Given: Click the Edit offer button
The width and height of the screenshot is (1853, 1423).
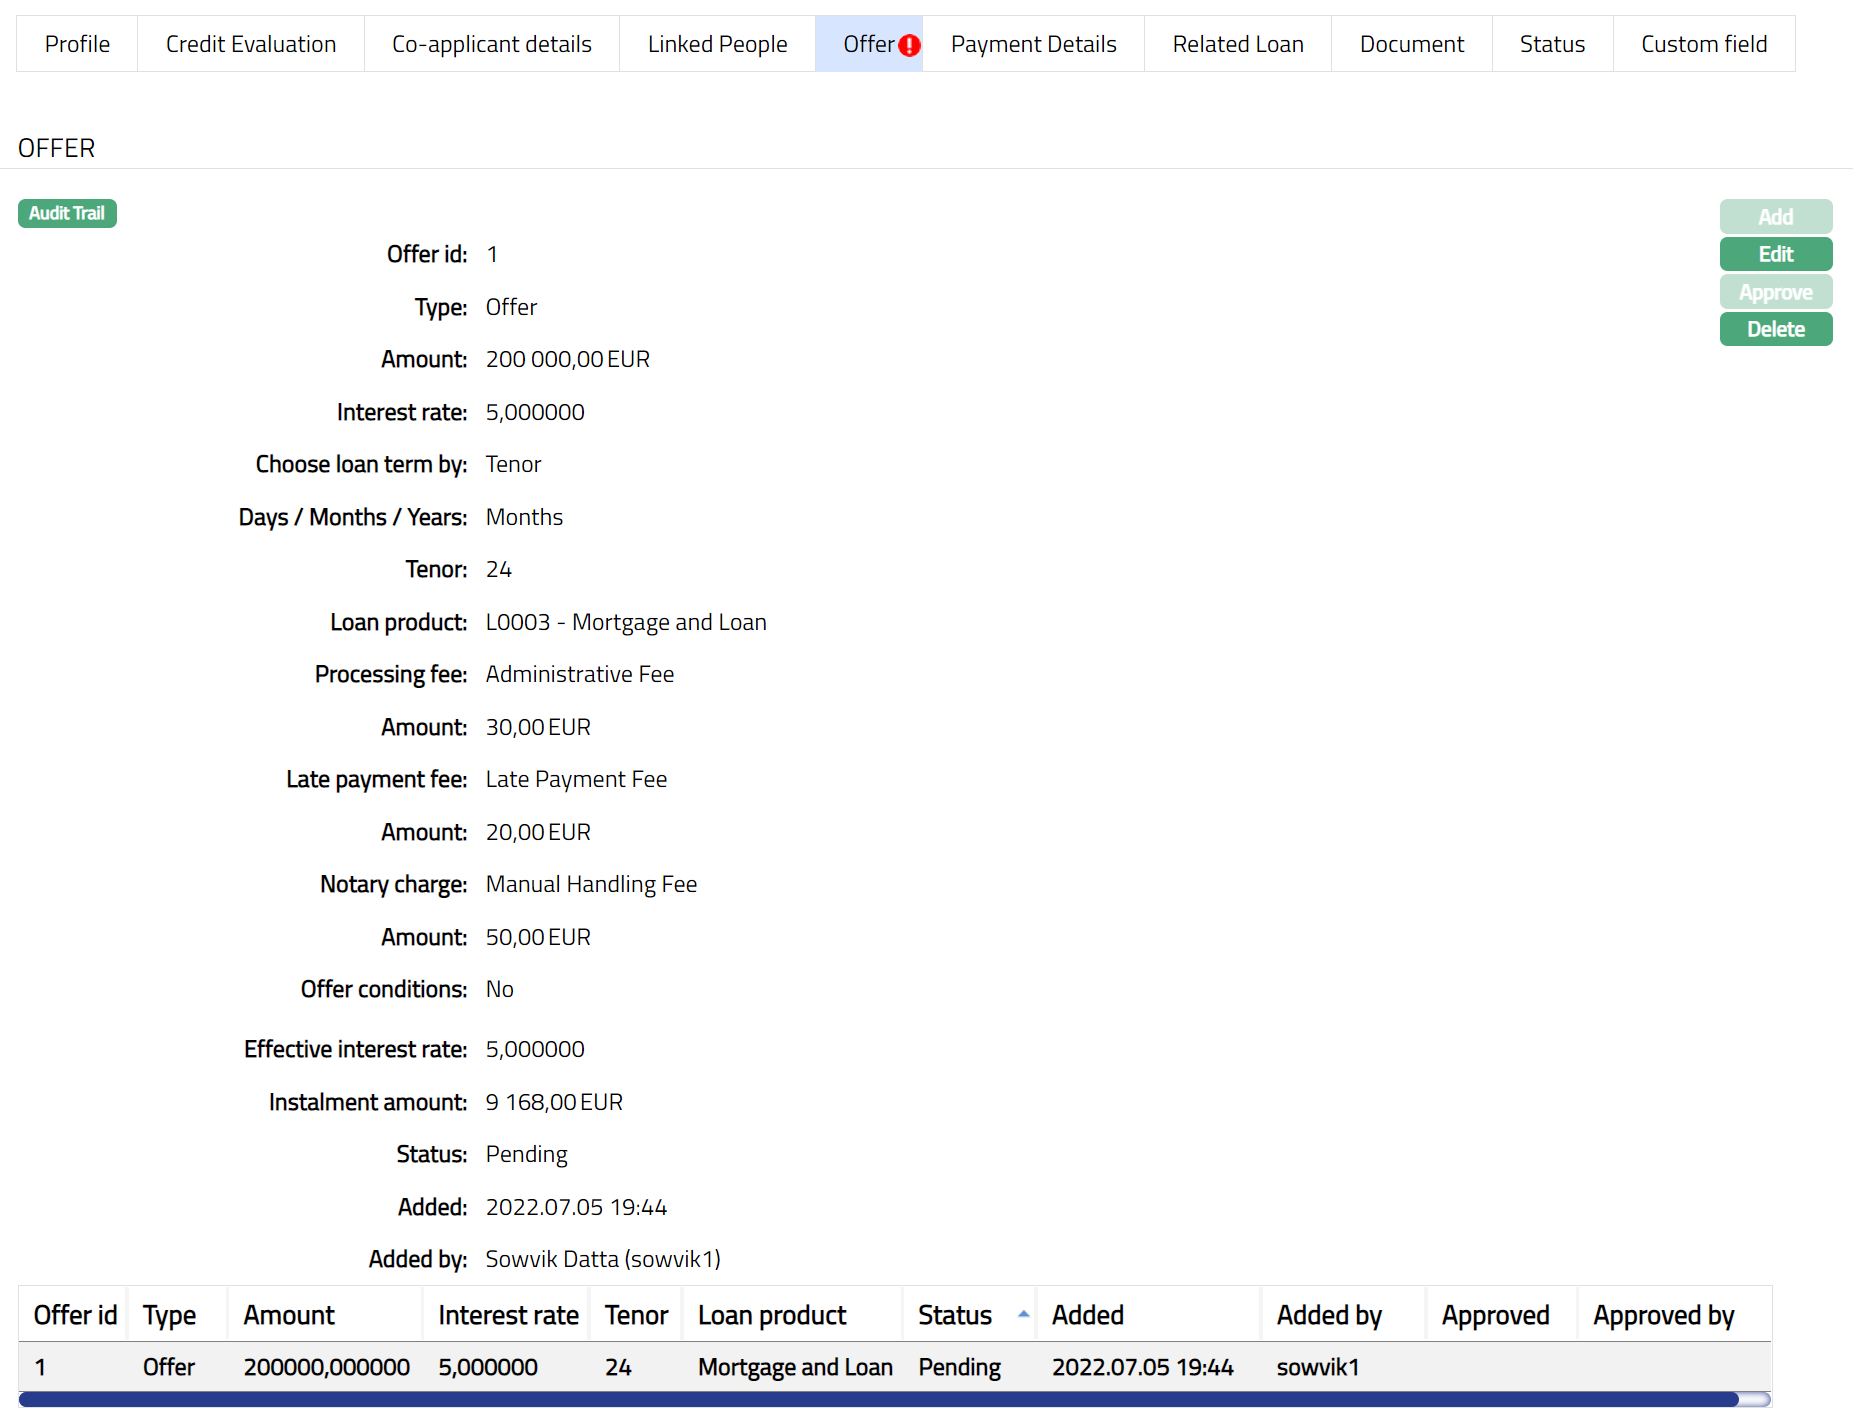Looking at the screenshot, I should tap(1775, 254).
